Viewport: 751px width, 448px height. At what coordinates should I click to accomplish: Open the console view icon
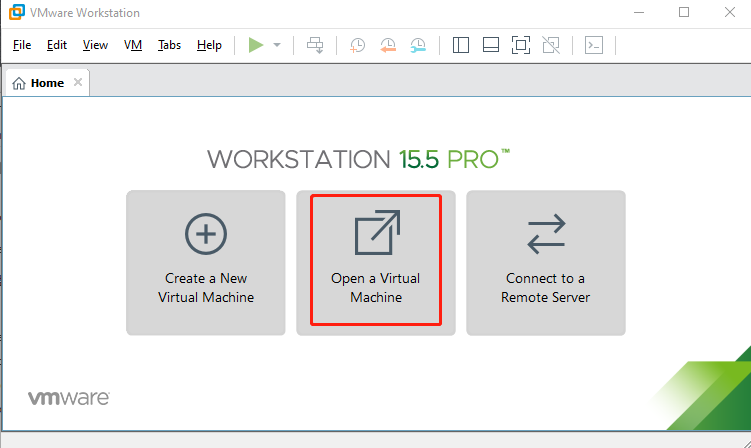tap(594, 45)
